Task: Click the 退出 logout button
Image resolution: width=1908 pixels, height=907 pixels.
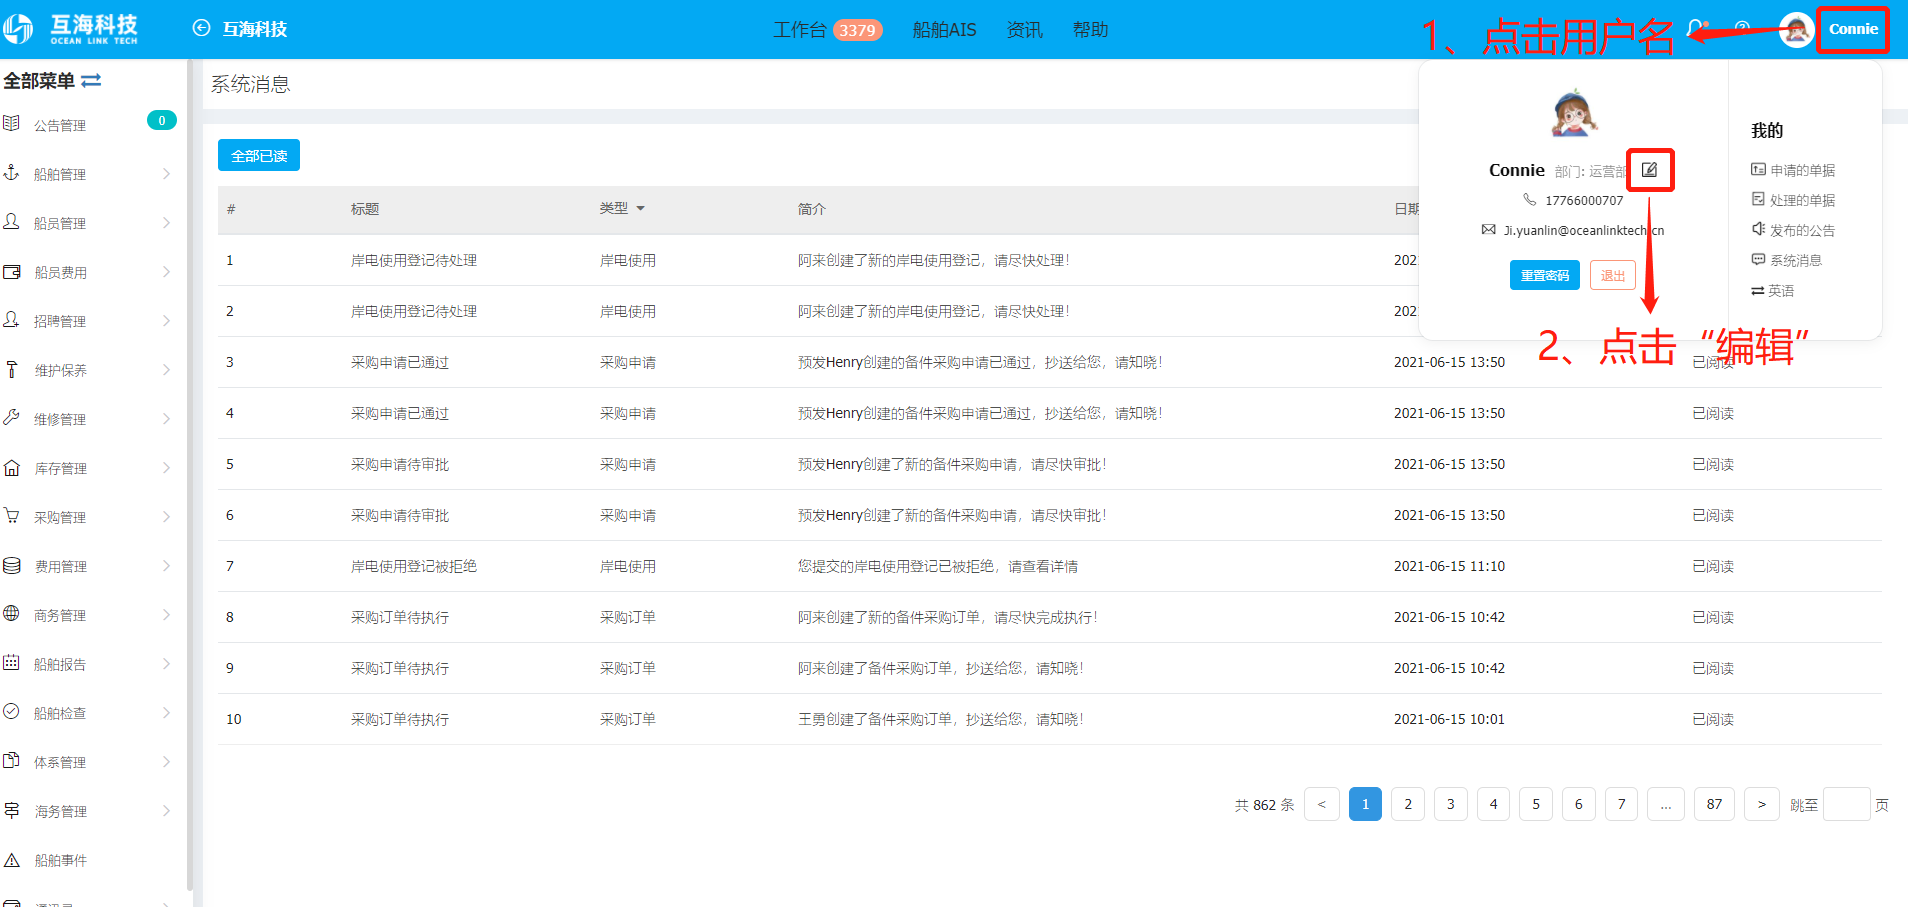Action: coord(1612,275)
